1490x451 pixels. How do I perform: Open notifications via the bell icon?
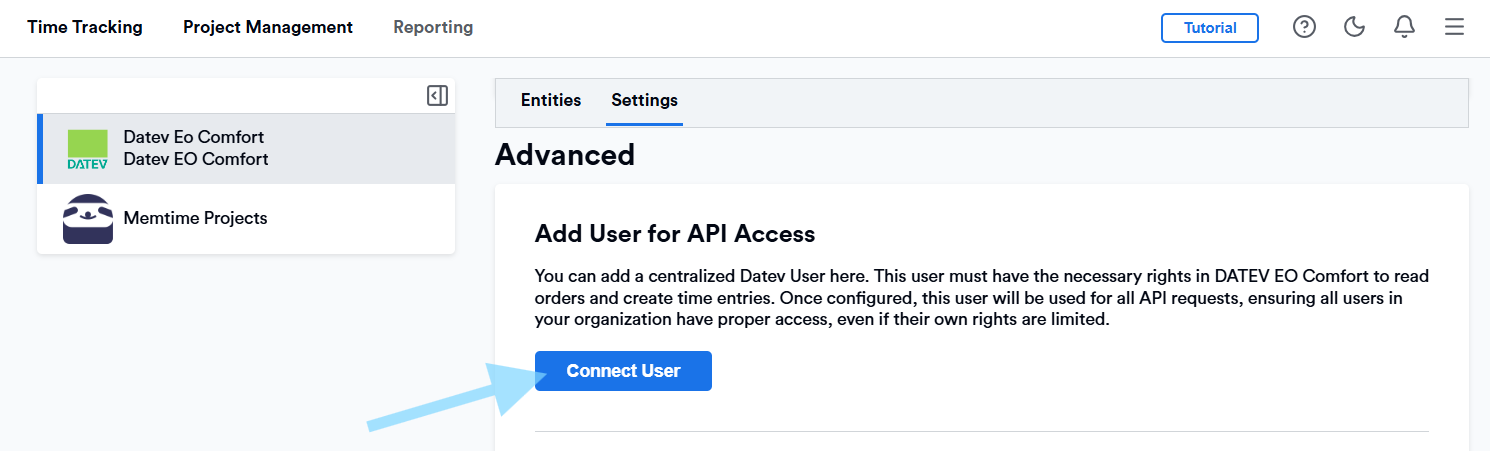coord(1404,28)
